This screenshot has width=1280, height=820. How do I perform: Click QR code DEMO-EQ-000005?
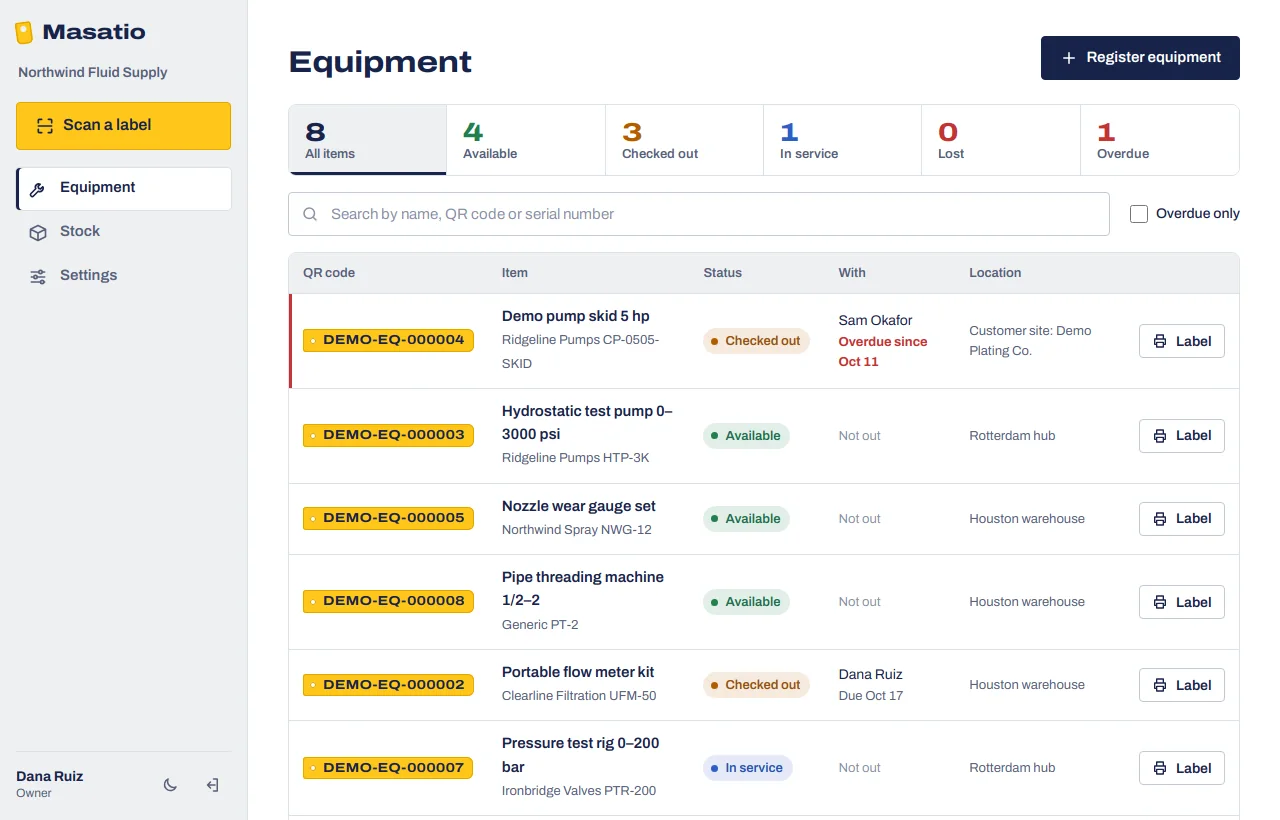[x=388, y=518]
